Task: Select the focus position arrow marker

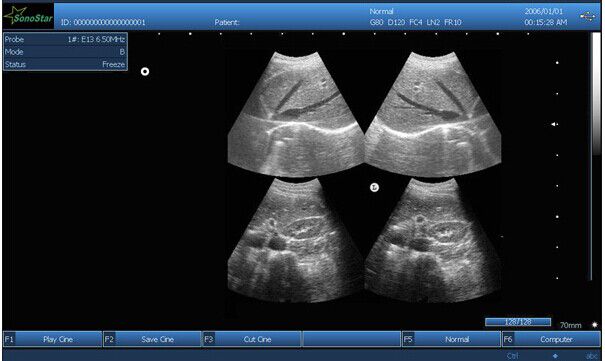Action: (x=554, y=124)
